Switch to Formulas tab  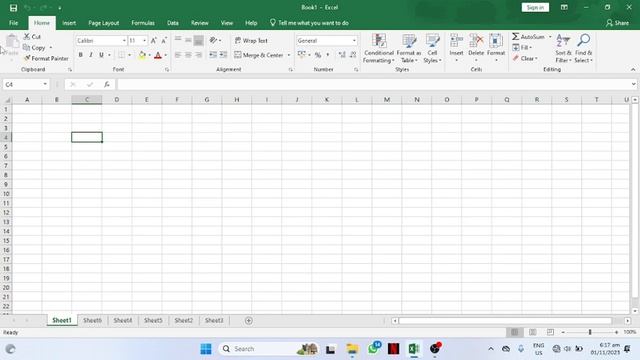click(x=143, y=23)
